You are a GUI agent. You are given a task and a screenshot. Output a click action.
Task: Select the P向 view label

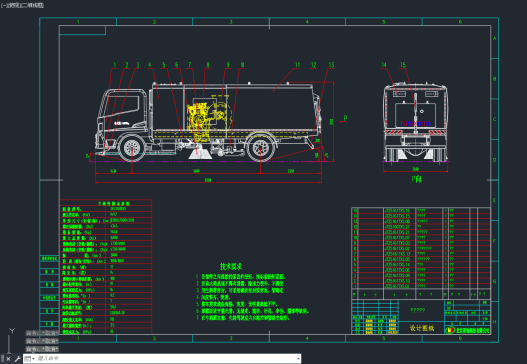(416, 179)
